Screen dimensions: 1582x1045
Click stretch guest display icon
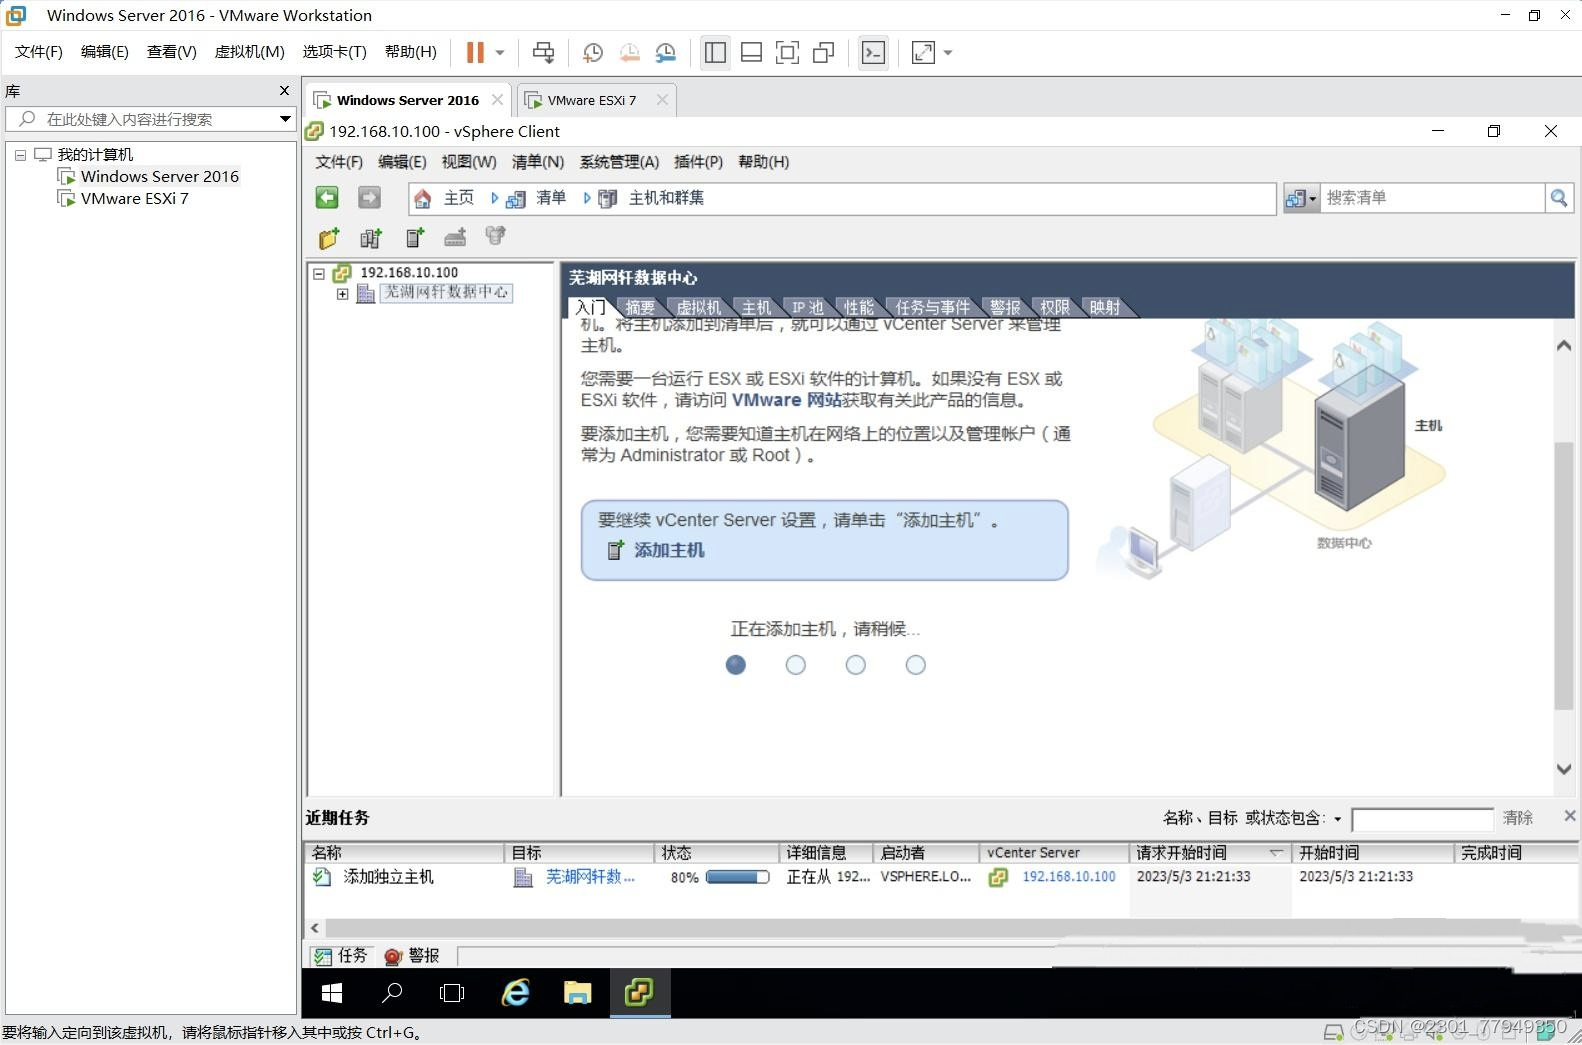923,52
